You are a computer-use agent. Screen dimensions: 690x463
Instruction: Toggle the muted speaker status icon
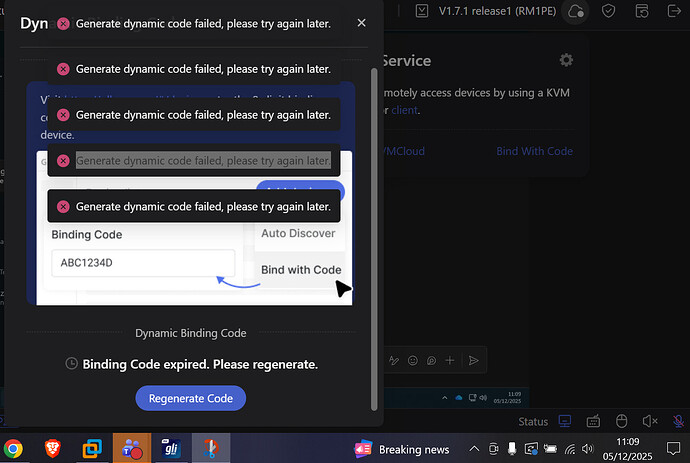pos(649,421)
